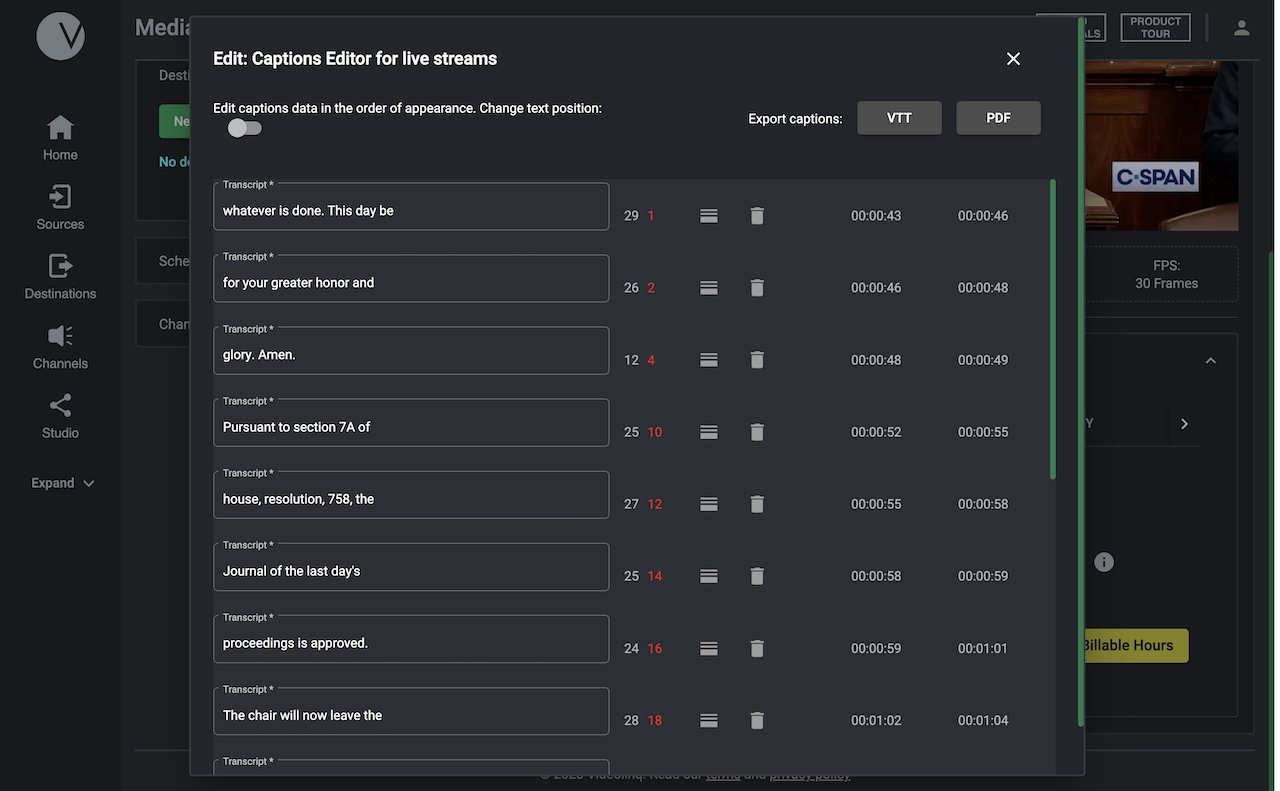
Task: Collapse the right-side panel with the chevron
Action: [x=1208, y=359]
